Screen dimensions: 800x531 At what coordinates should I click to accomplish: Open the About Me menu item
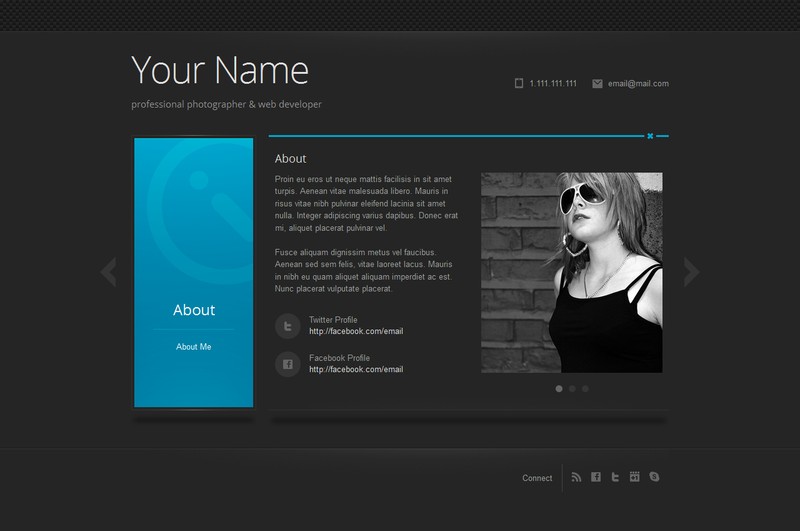coord(194,347)
